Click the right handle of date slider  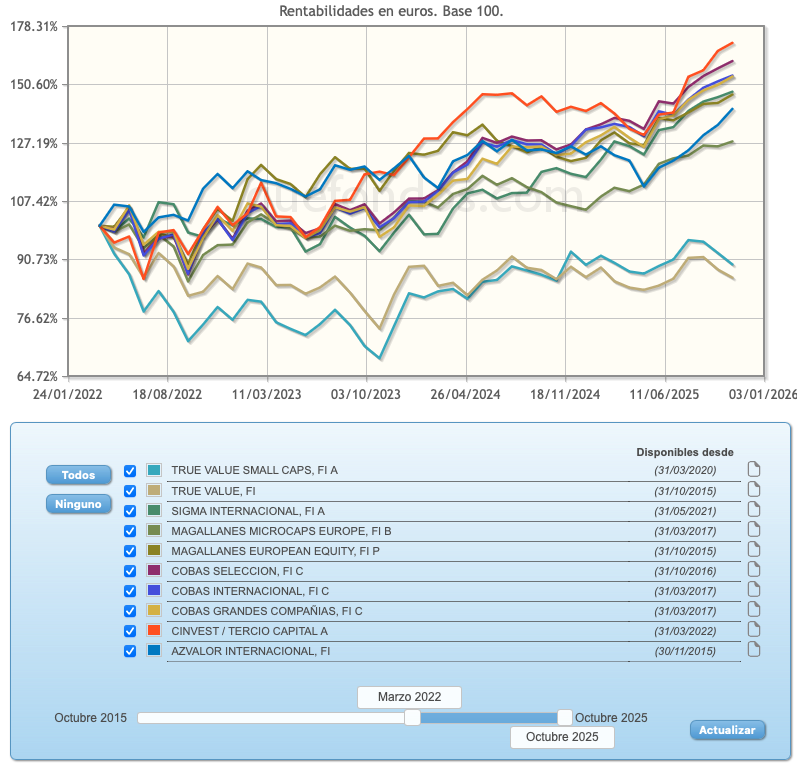click(565, 717)
